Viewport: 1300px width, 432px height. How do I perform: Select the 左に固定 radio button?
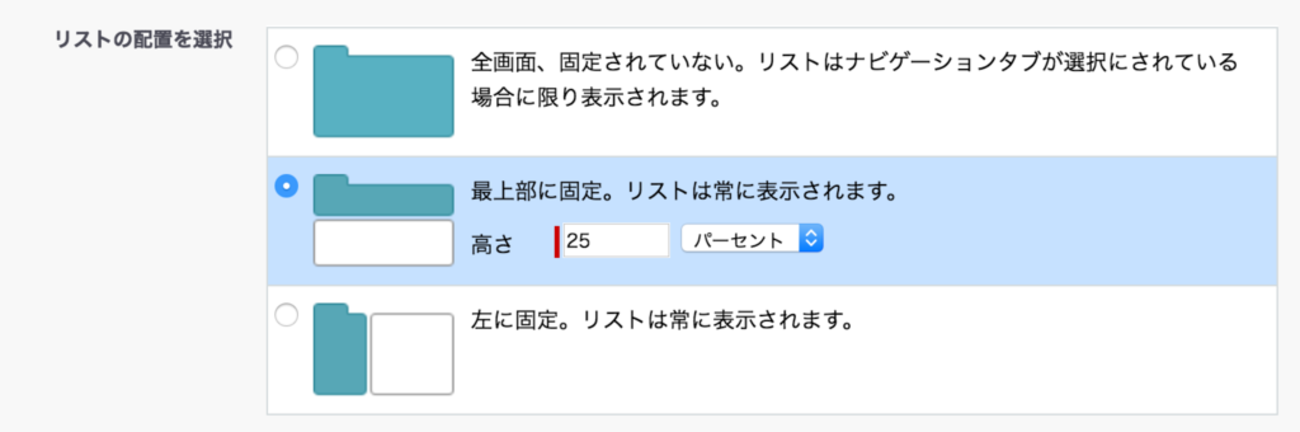click(x=286, y=316)
